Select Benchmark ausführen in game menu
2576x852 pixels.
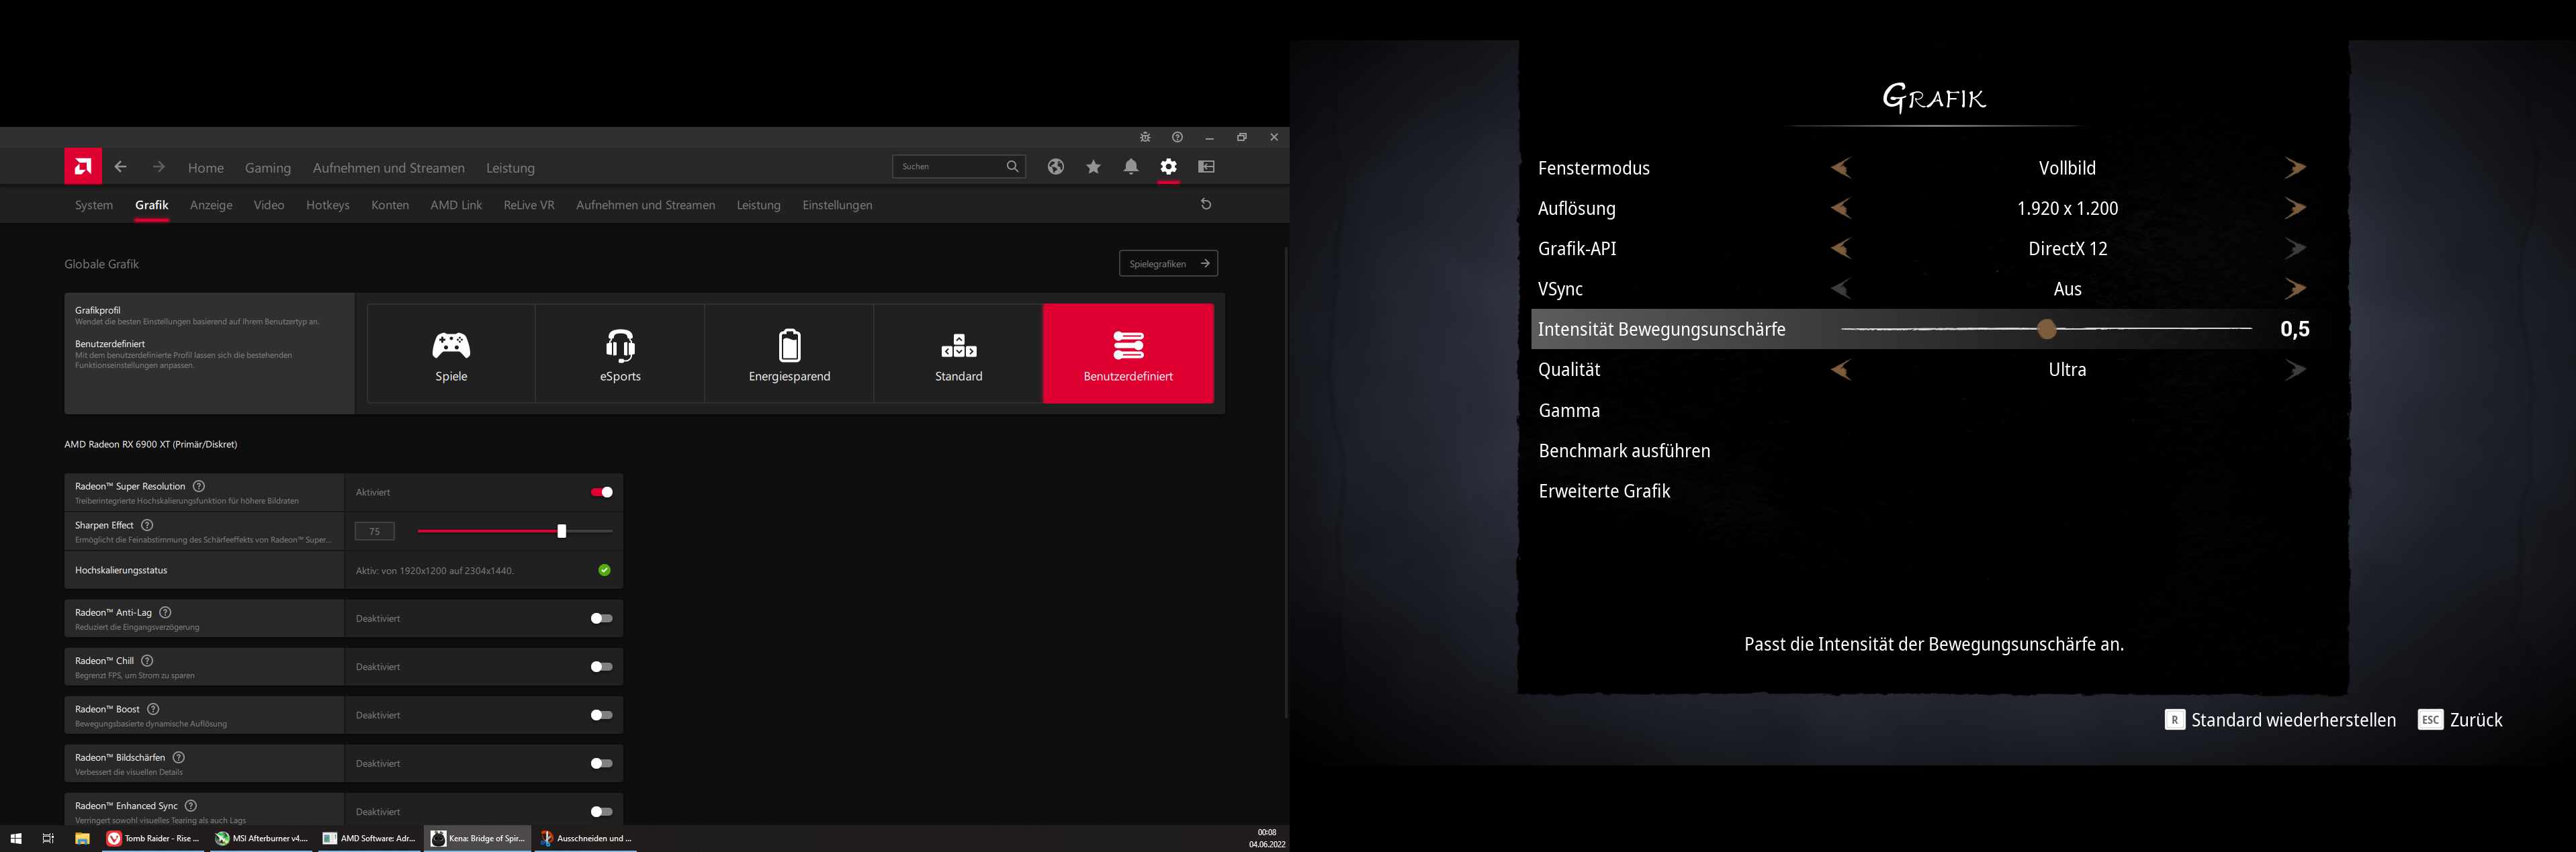point(1624,451)
